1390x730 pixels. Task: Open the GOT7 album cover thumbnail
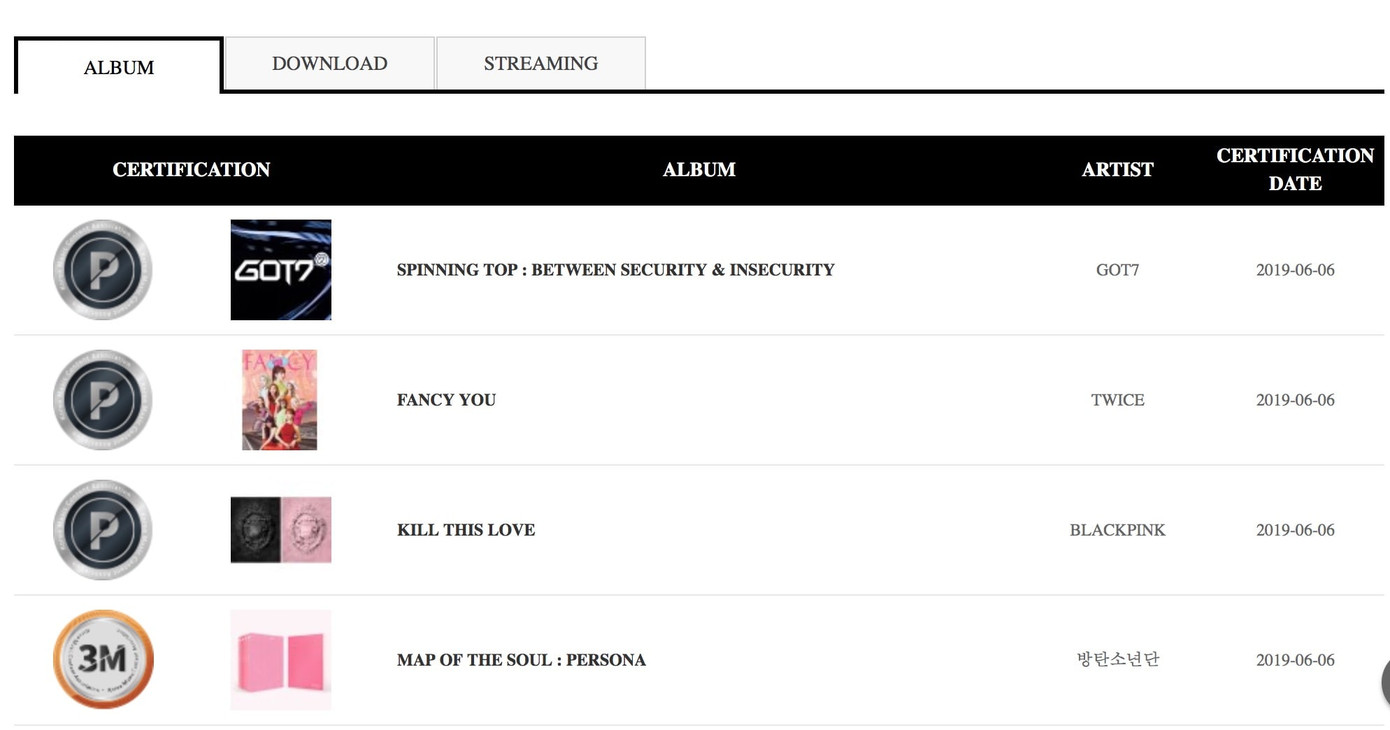tap(281, 270)
